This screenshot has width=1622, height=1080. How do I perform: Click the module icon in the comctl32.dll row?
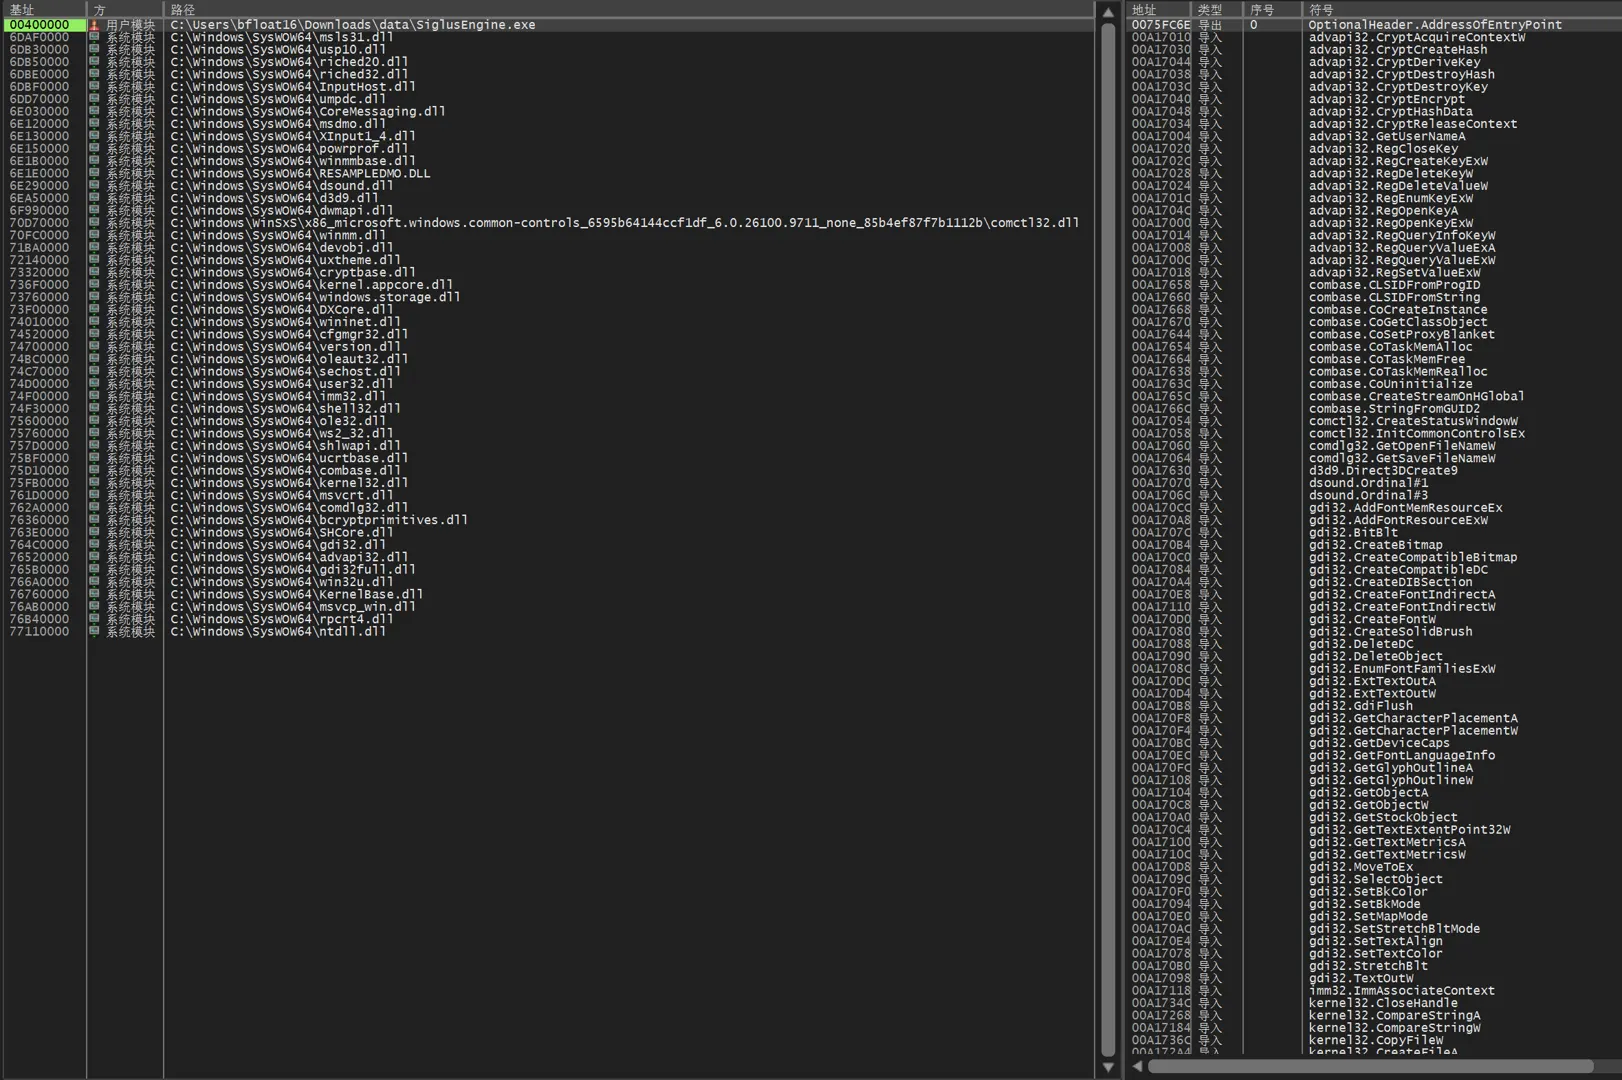coord(94,223)
